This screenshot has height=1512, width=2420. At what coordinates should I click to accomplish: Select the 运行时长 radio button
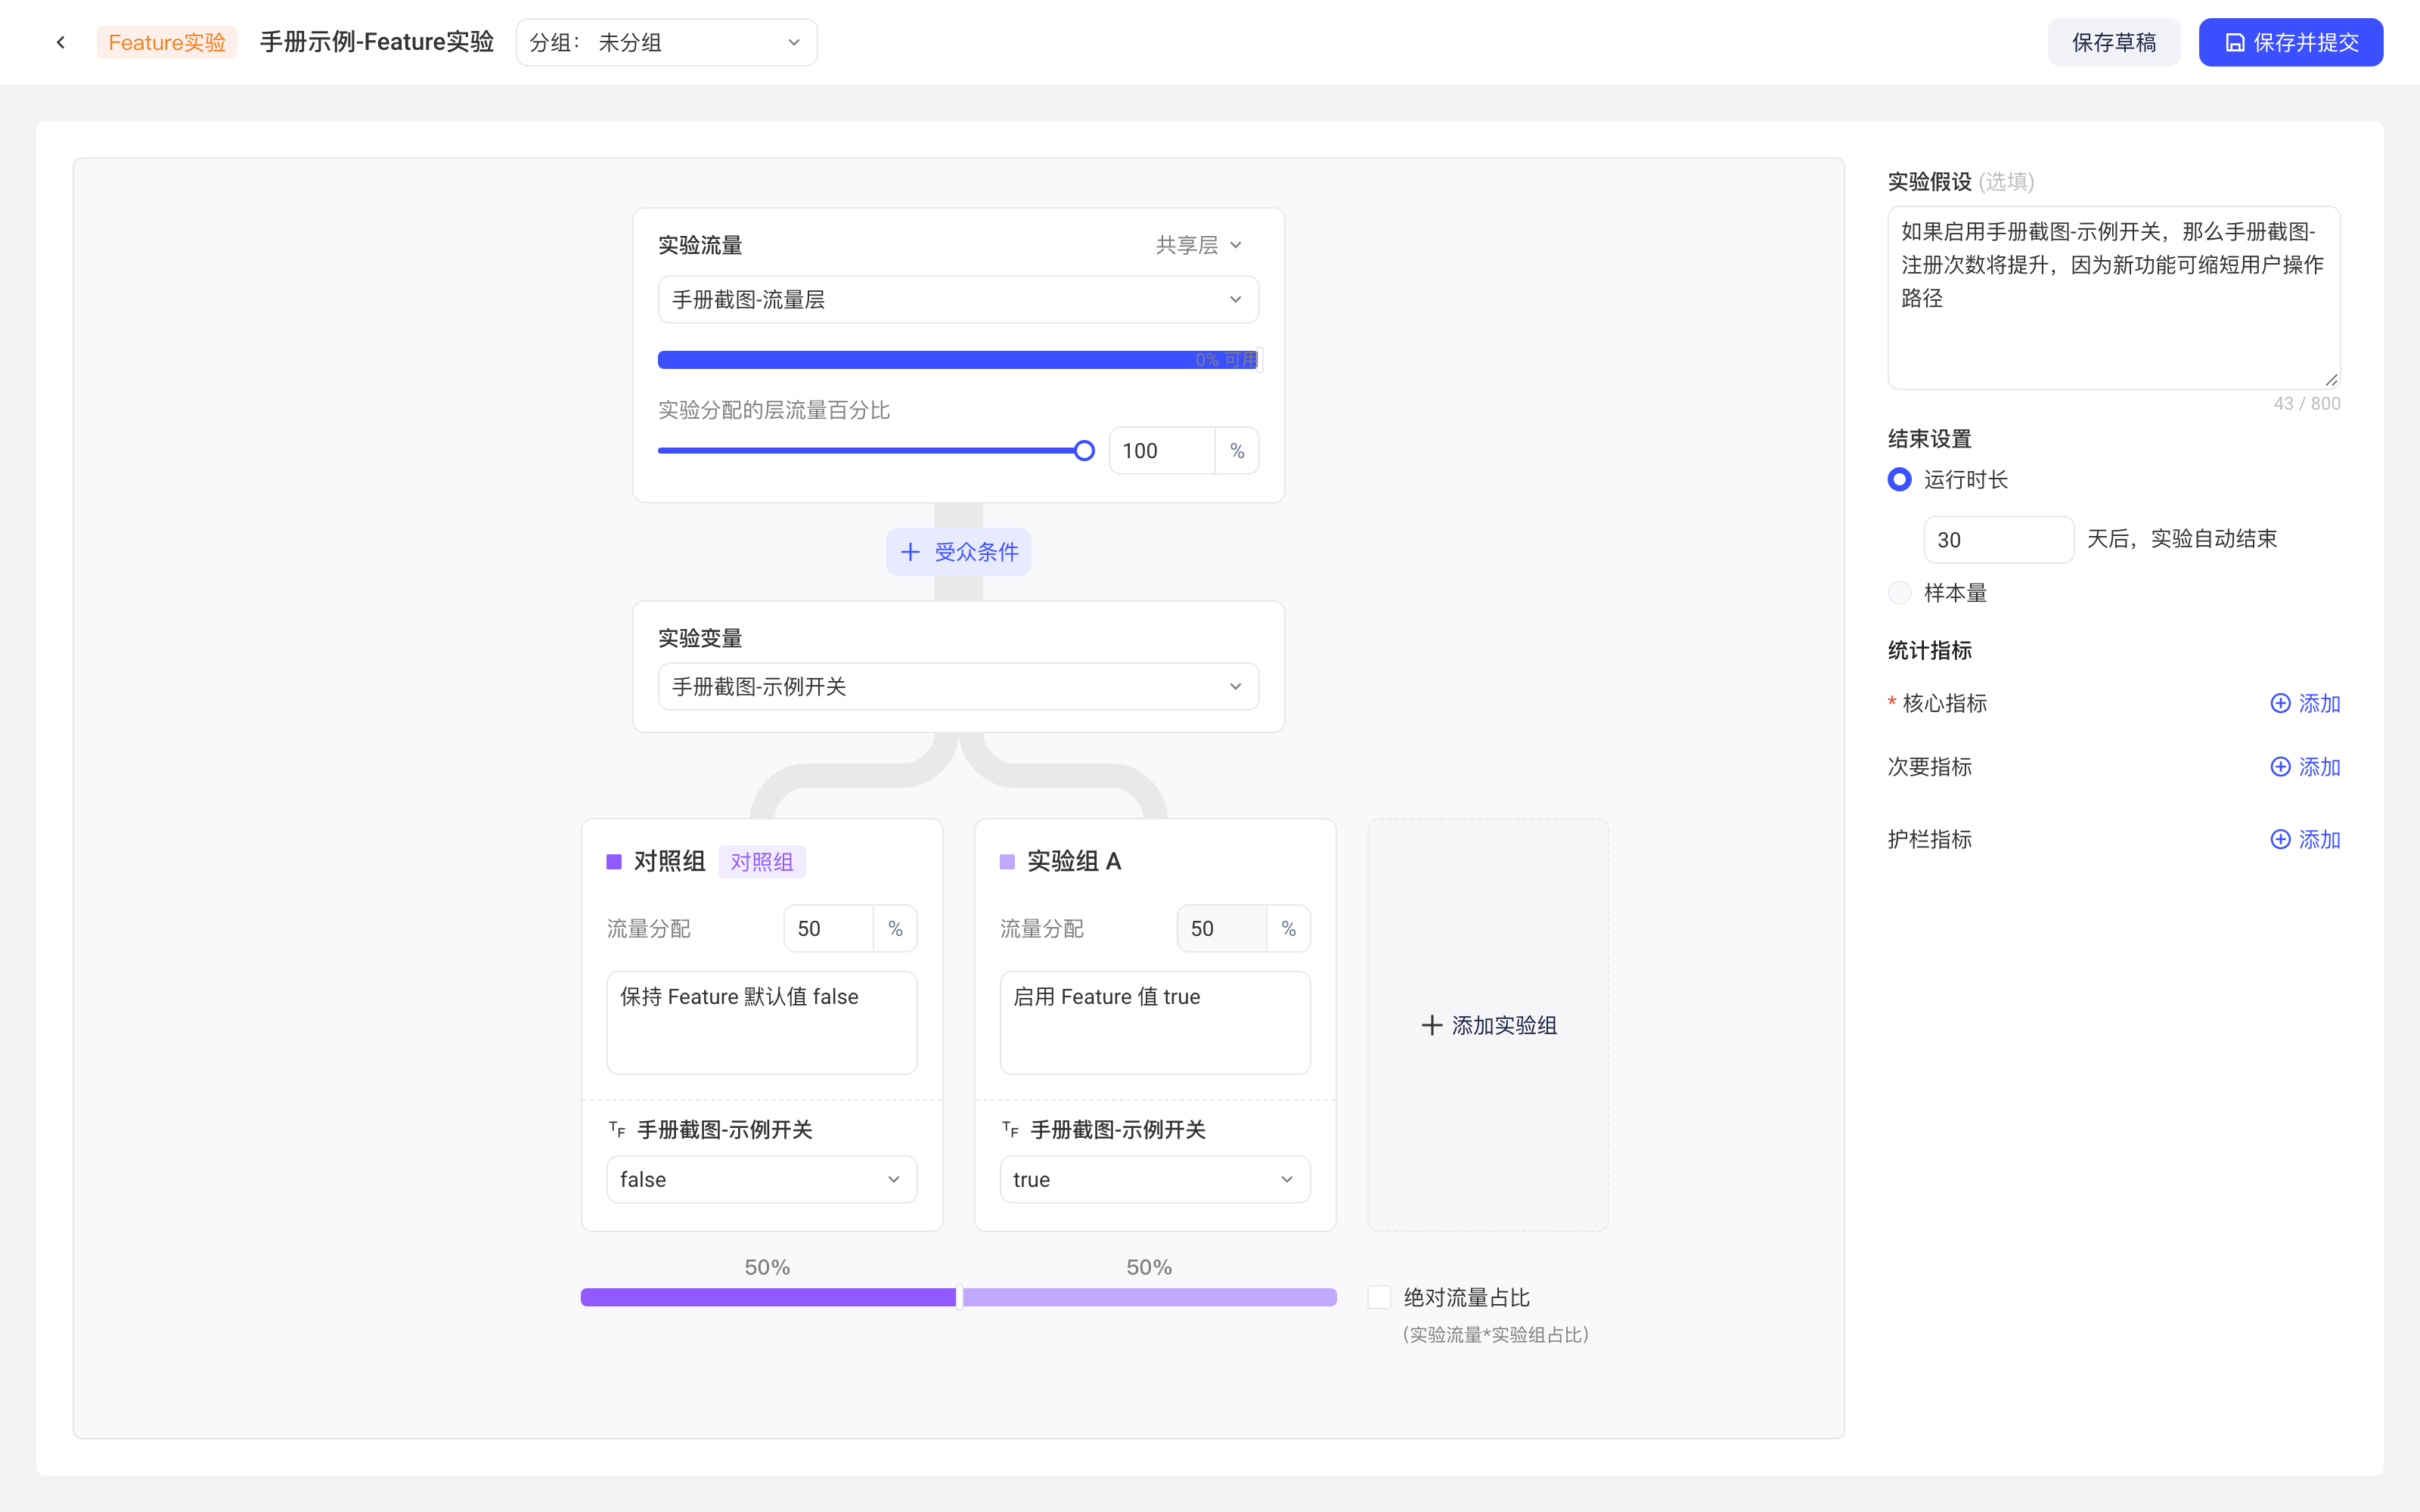click(x=1899, y=480)
